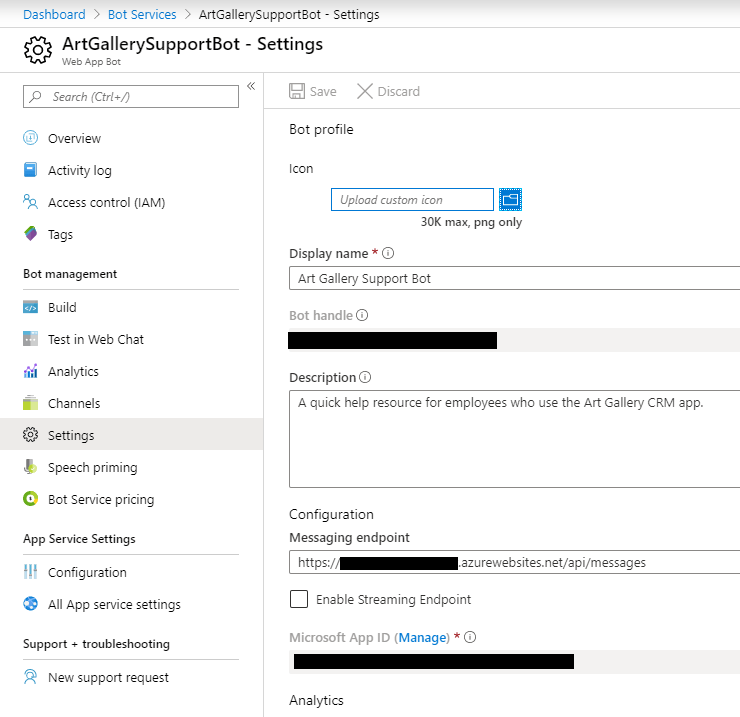Click the Microsoft App ID info icon
740x717 pixels.
[x=470, y=637]
